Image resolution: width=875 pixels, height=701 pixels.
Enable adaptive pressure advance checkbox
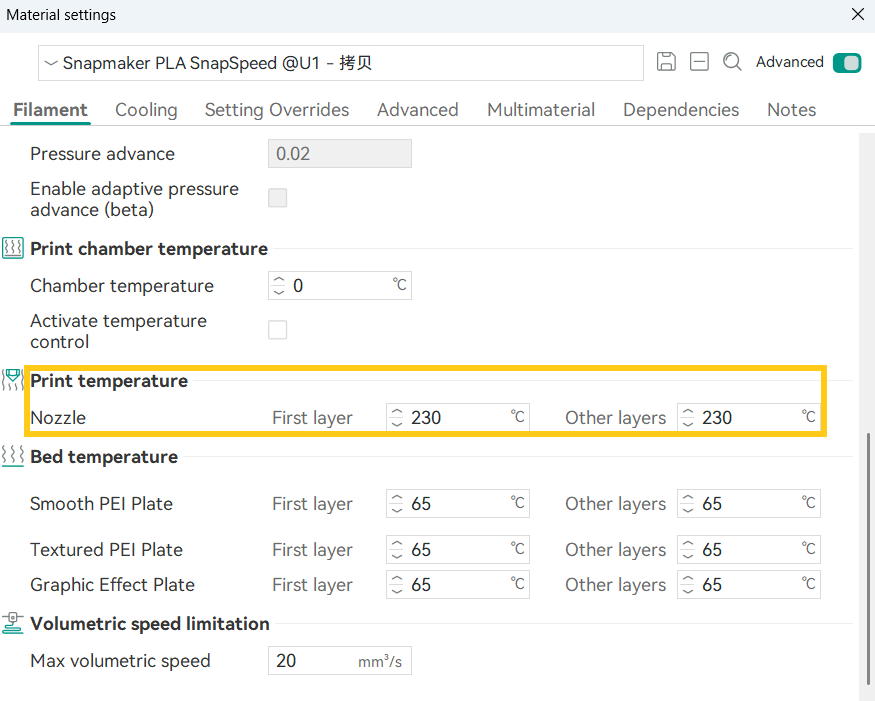[x=277, y=198]
